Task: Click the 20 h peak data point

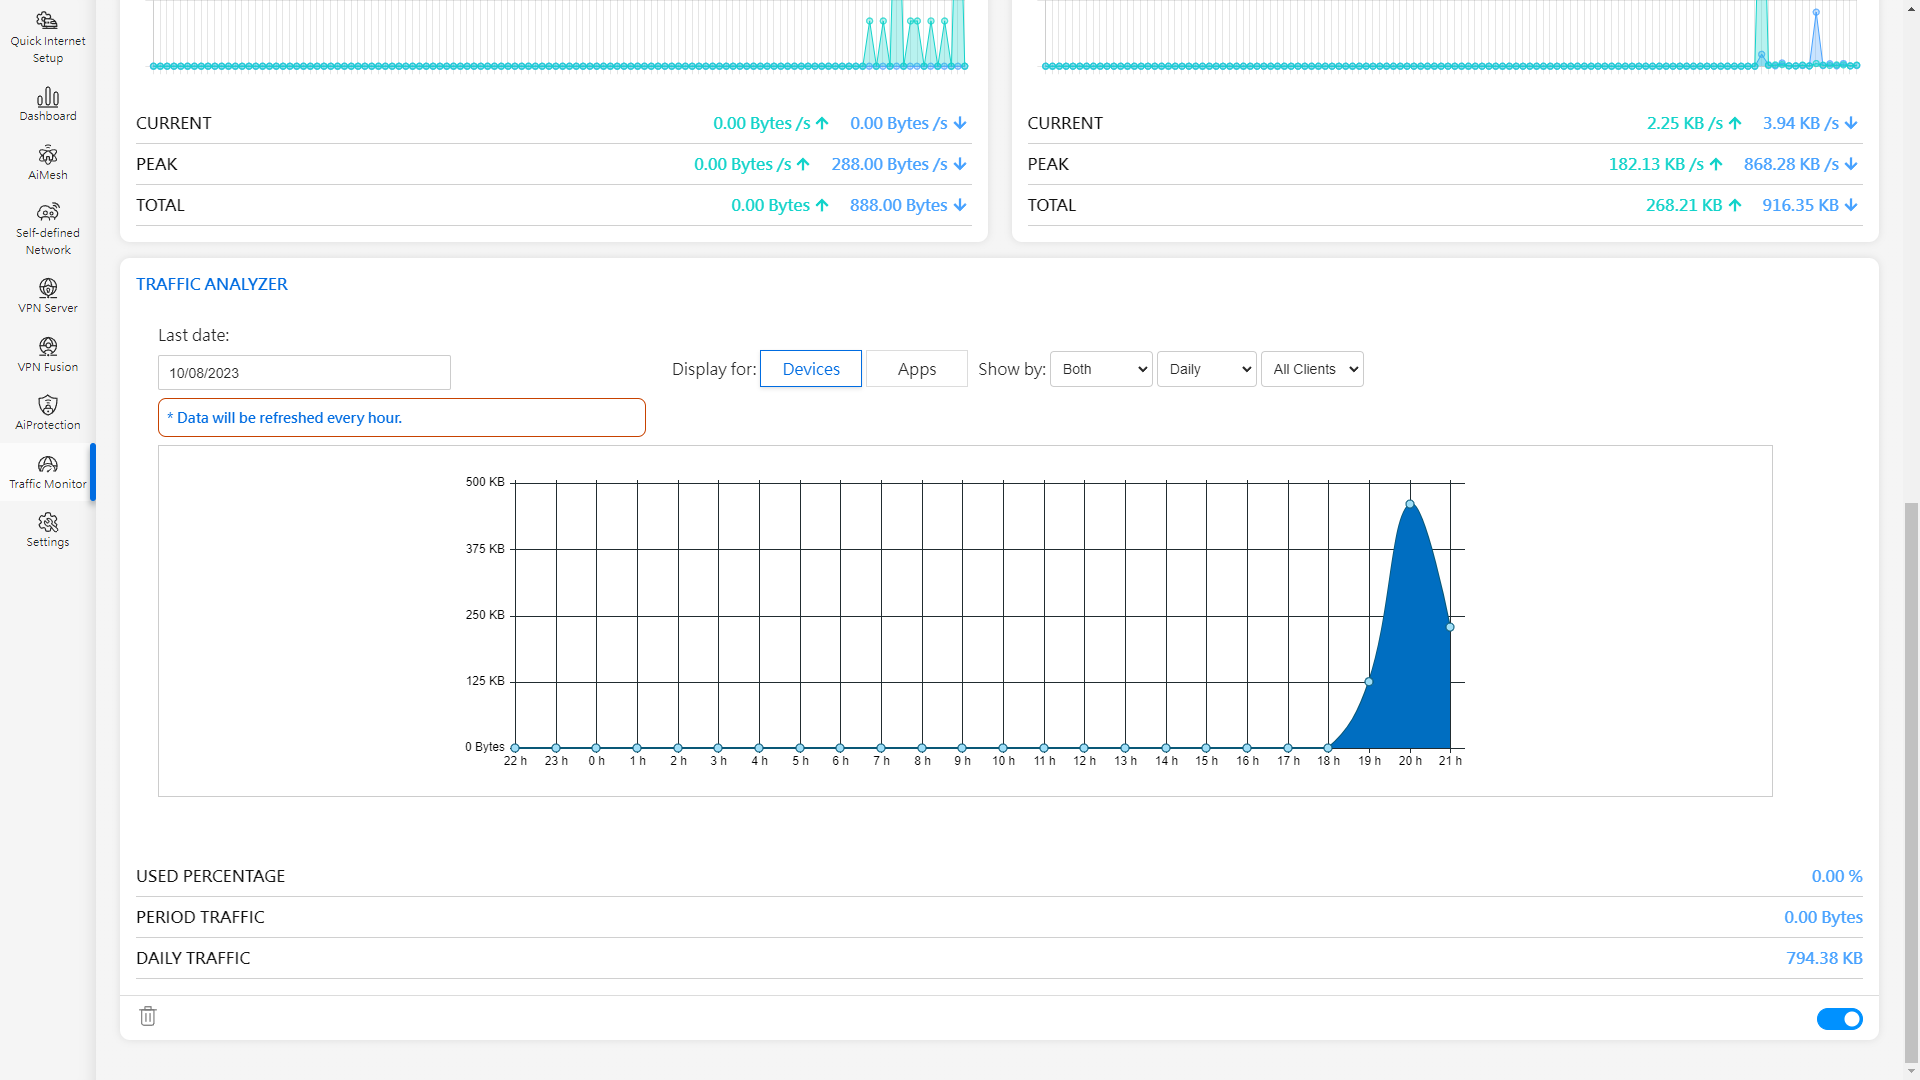Action: point(1410,504)
